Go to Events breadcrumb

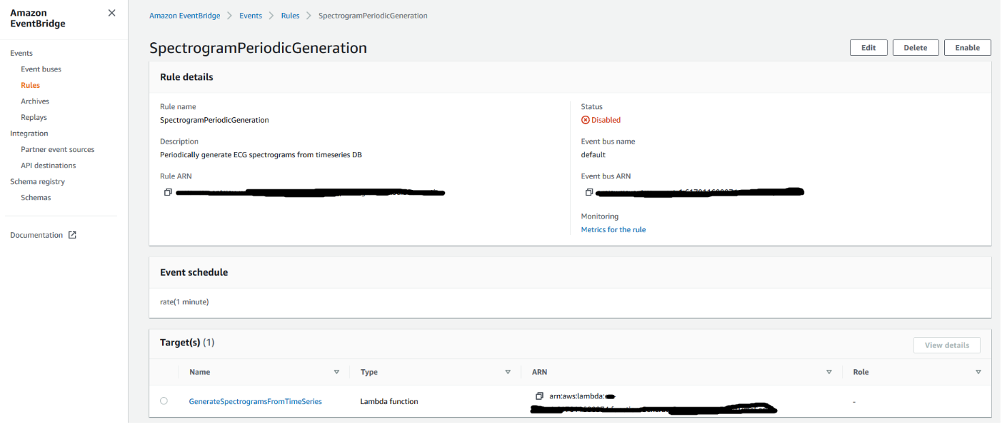click(x=250, y=15)
